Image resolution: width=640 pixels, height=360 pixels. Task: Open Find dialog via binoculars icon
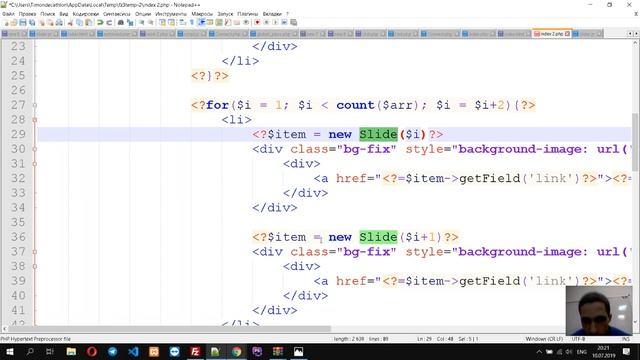pos(121,22)
